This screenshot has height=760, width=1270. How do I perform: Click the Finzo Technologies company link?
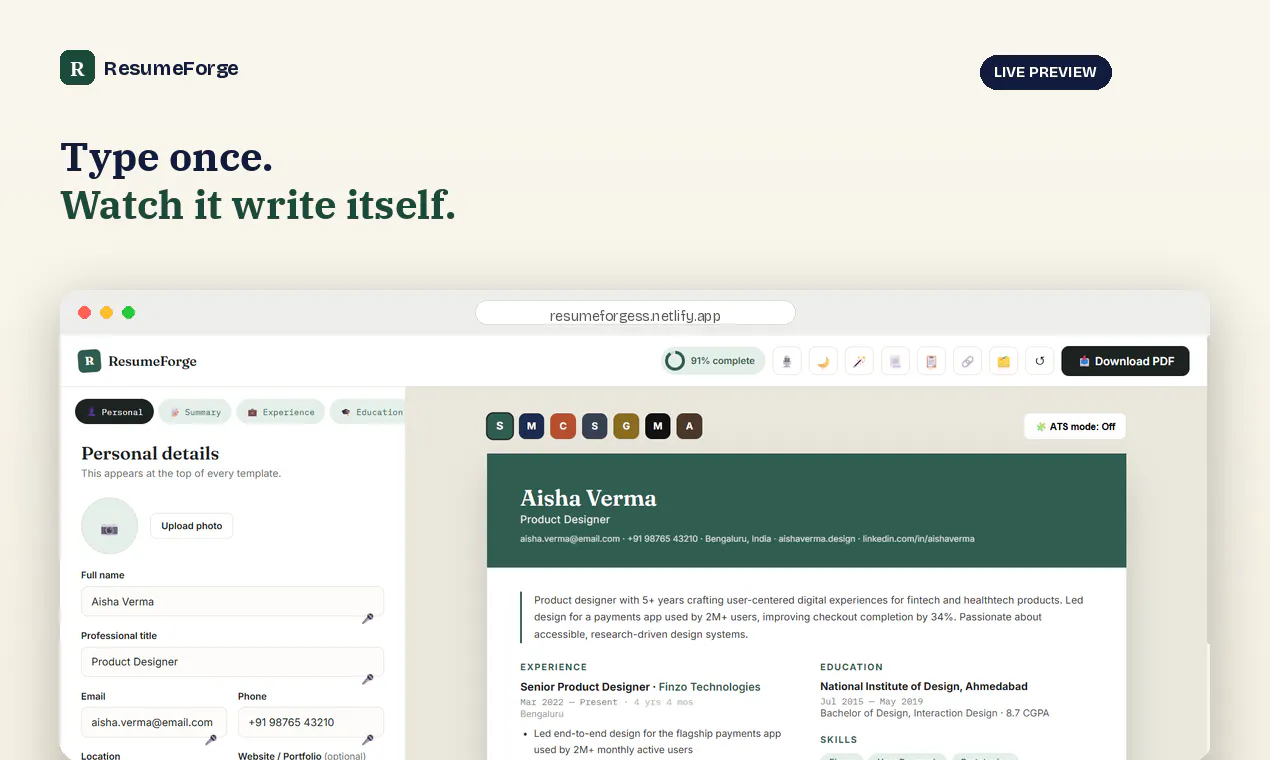[x=709, y=687]
